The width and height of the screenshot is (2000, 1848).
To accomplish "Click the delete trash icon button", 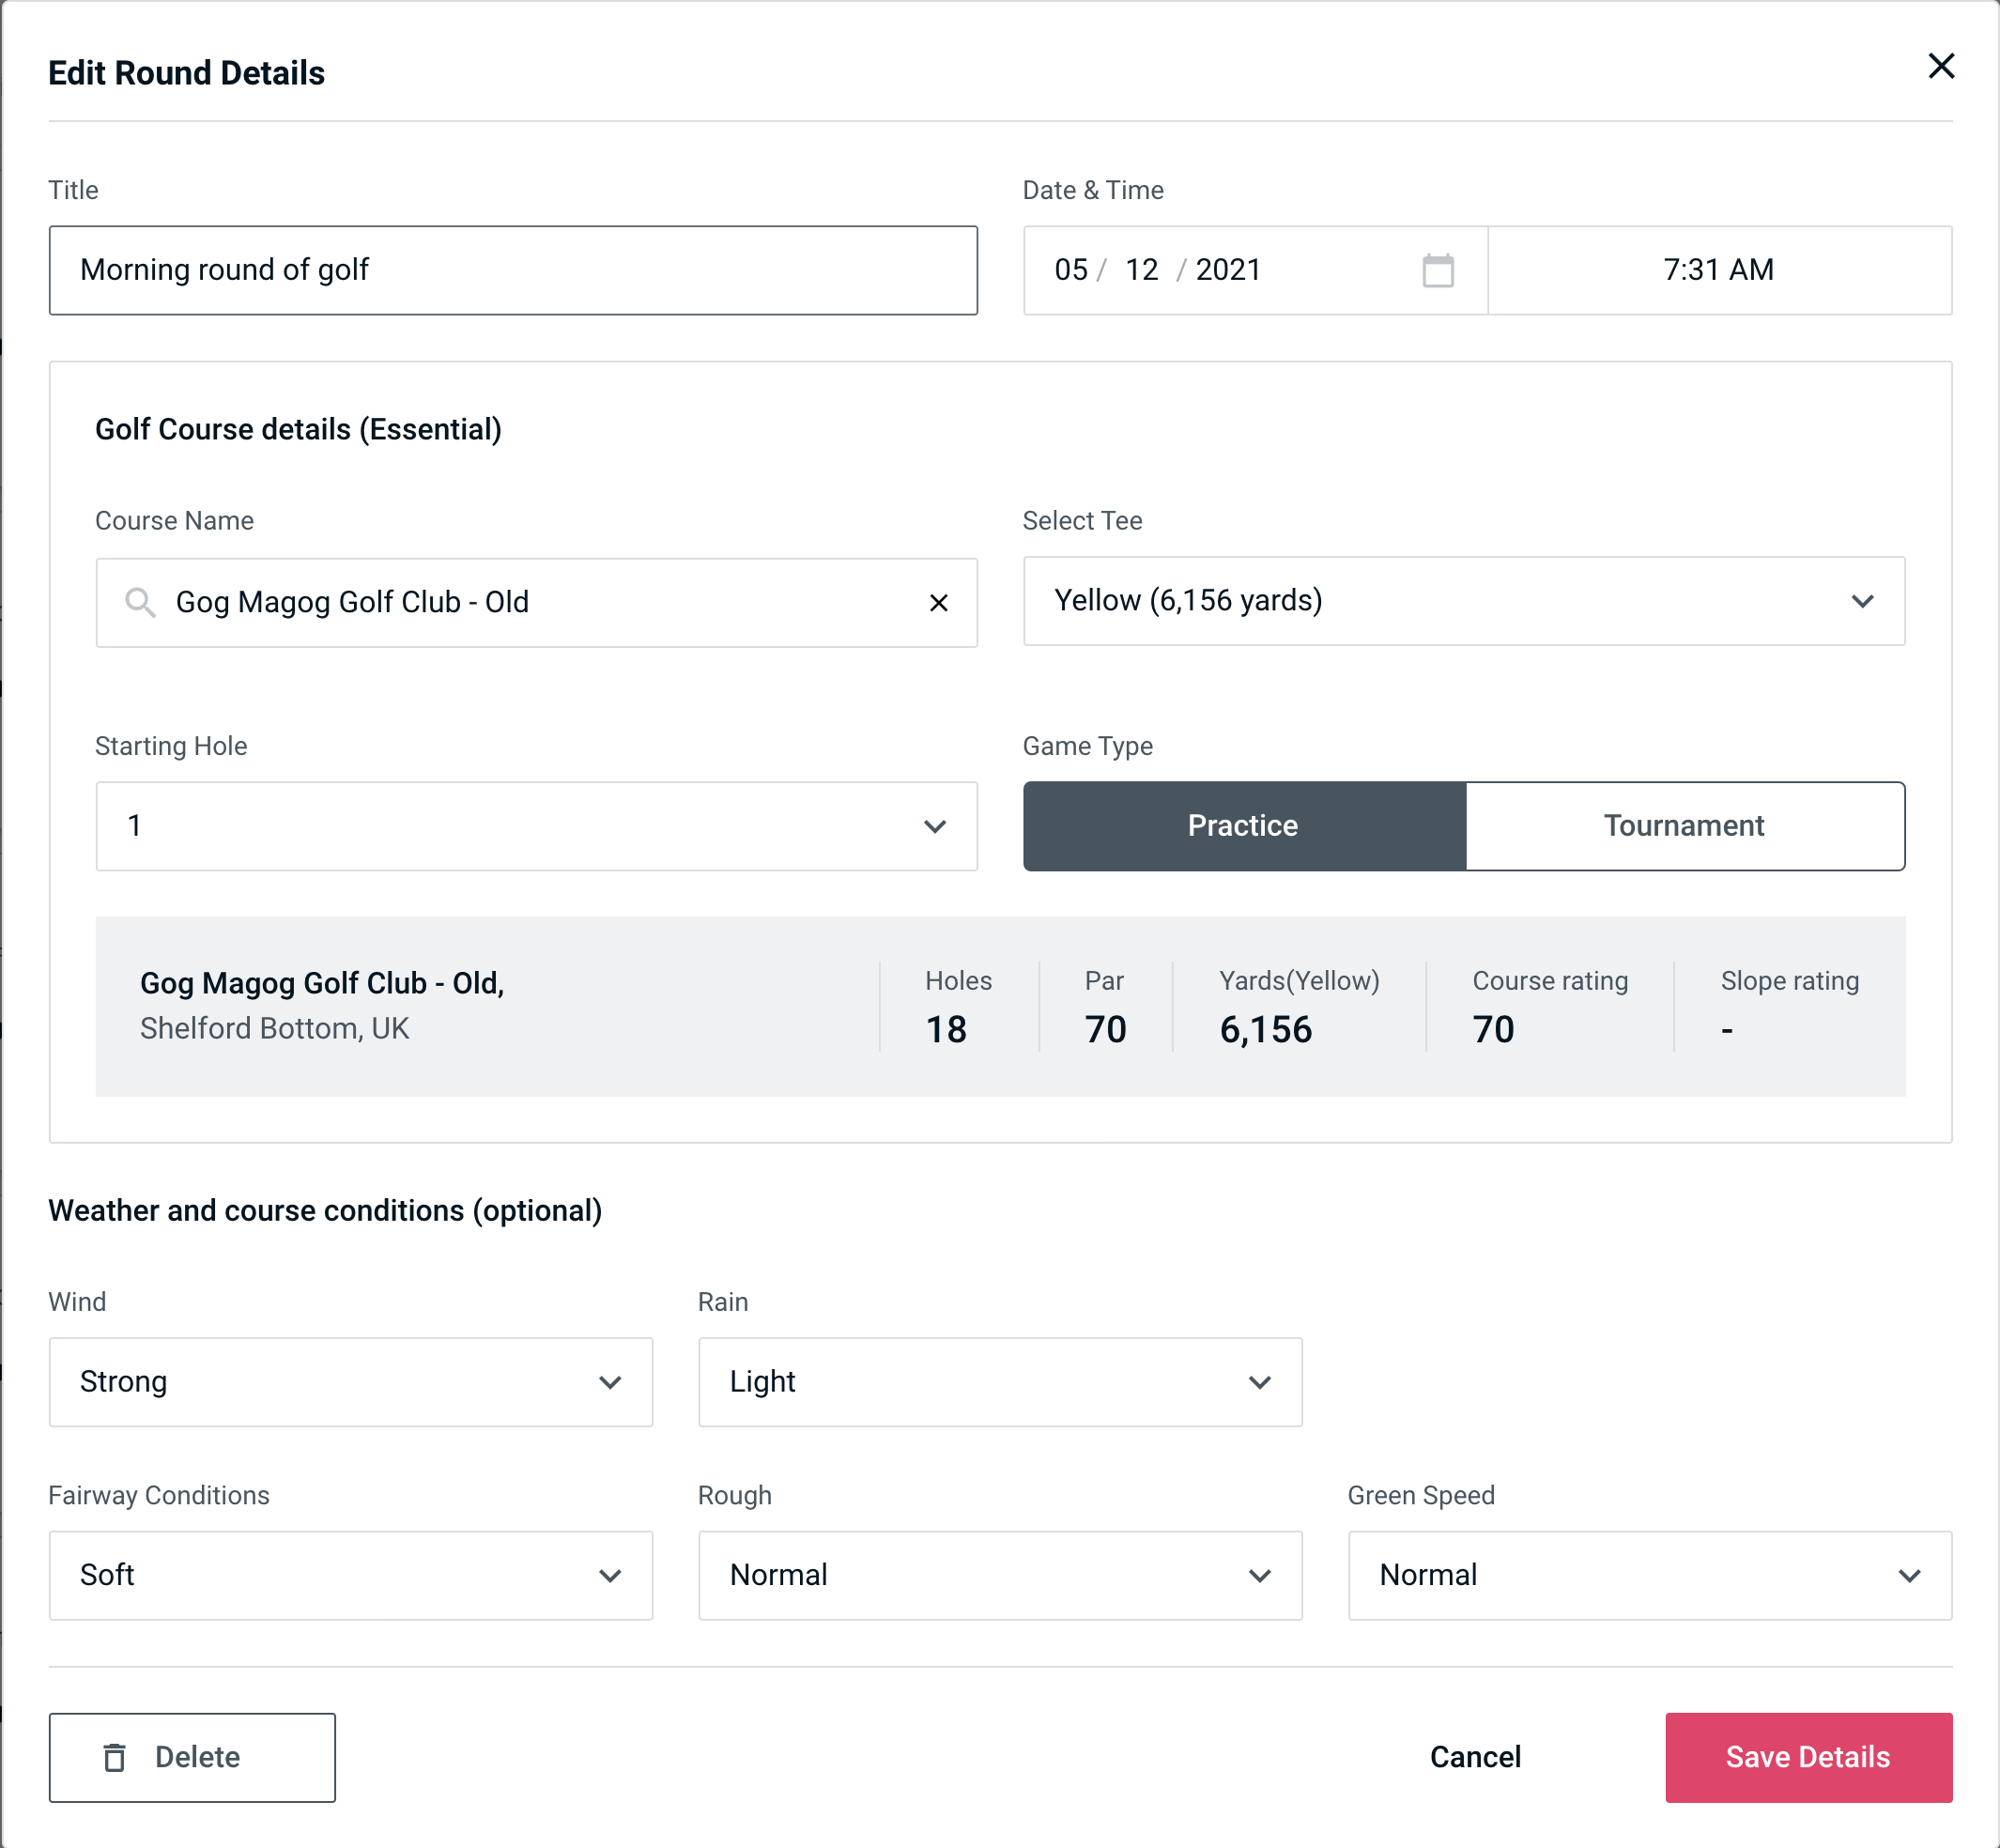I will point(116,1758).
